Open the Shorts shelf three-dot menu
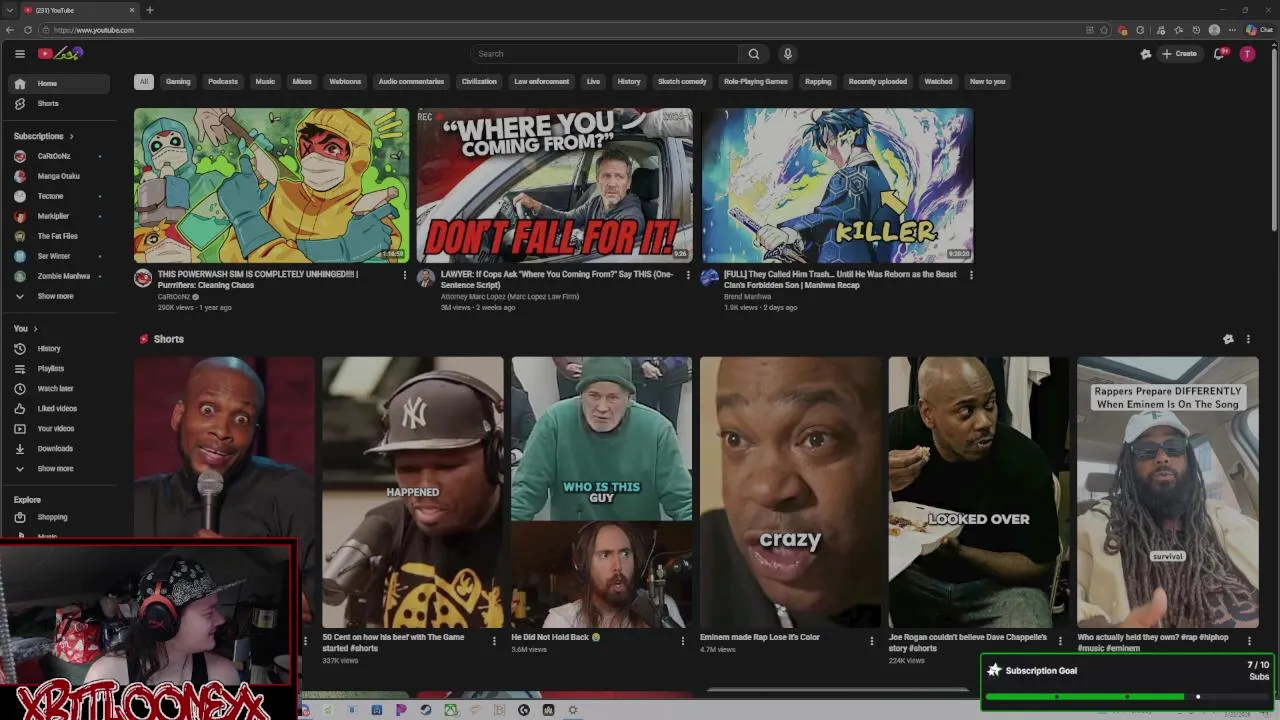Viewport: 1280px width, 720px height. click(x=1248, y=339)
